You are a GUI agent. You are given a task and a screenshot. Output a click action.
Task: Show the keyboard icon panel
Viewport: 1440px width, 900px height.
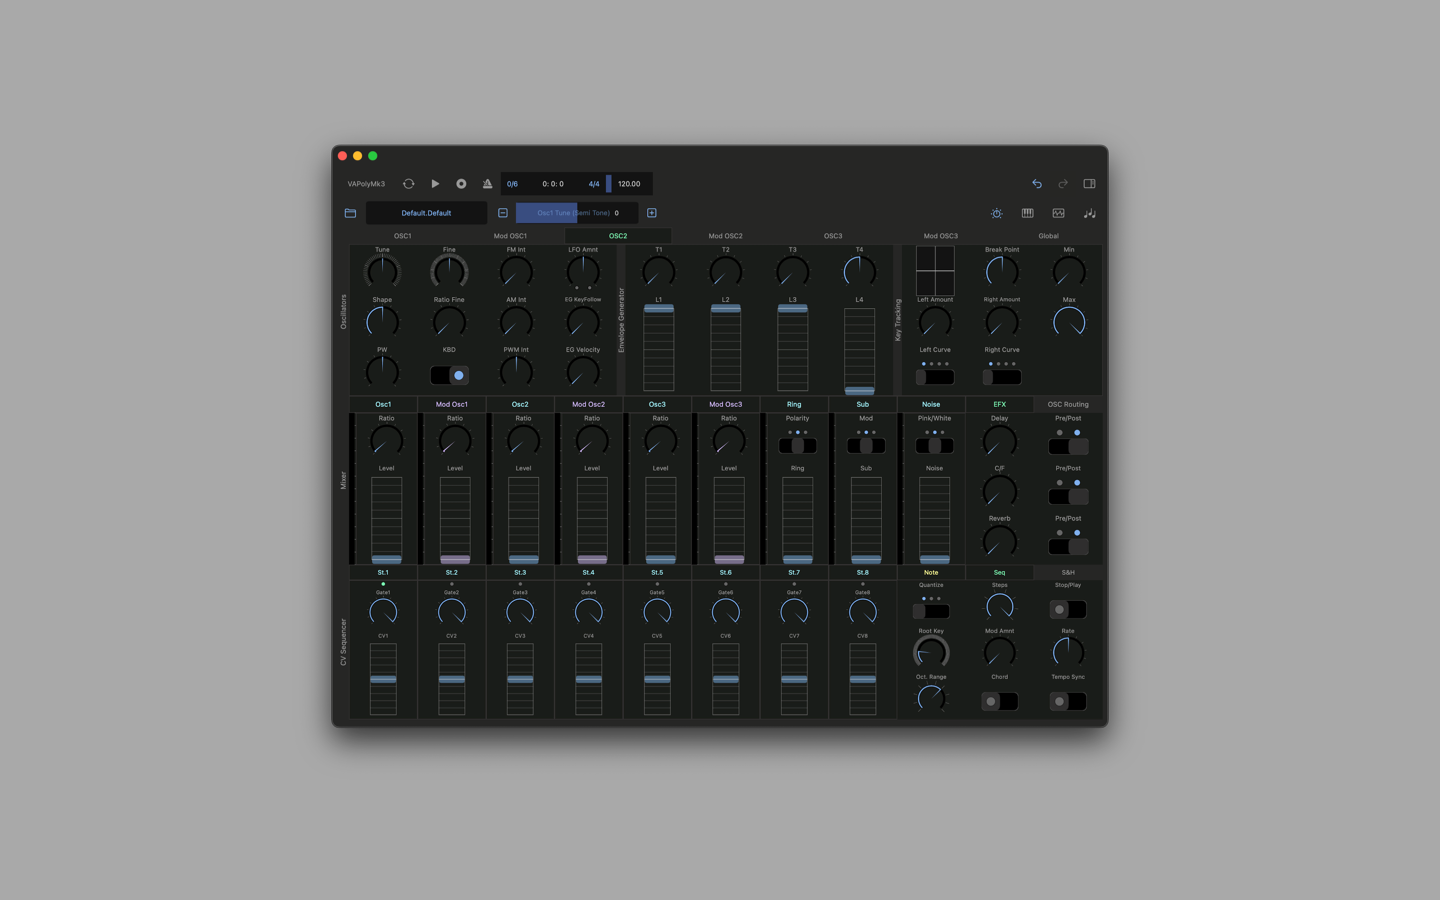coord(1027,213)
